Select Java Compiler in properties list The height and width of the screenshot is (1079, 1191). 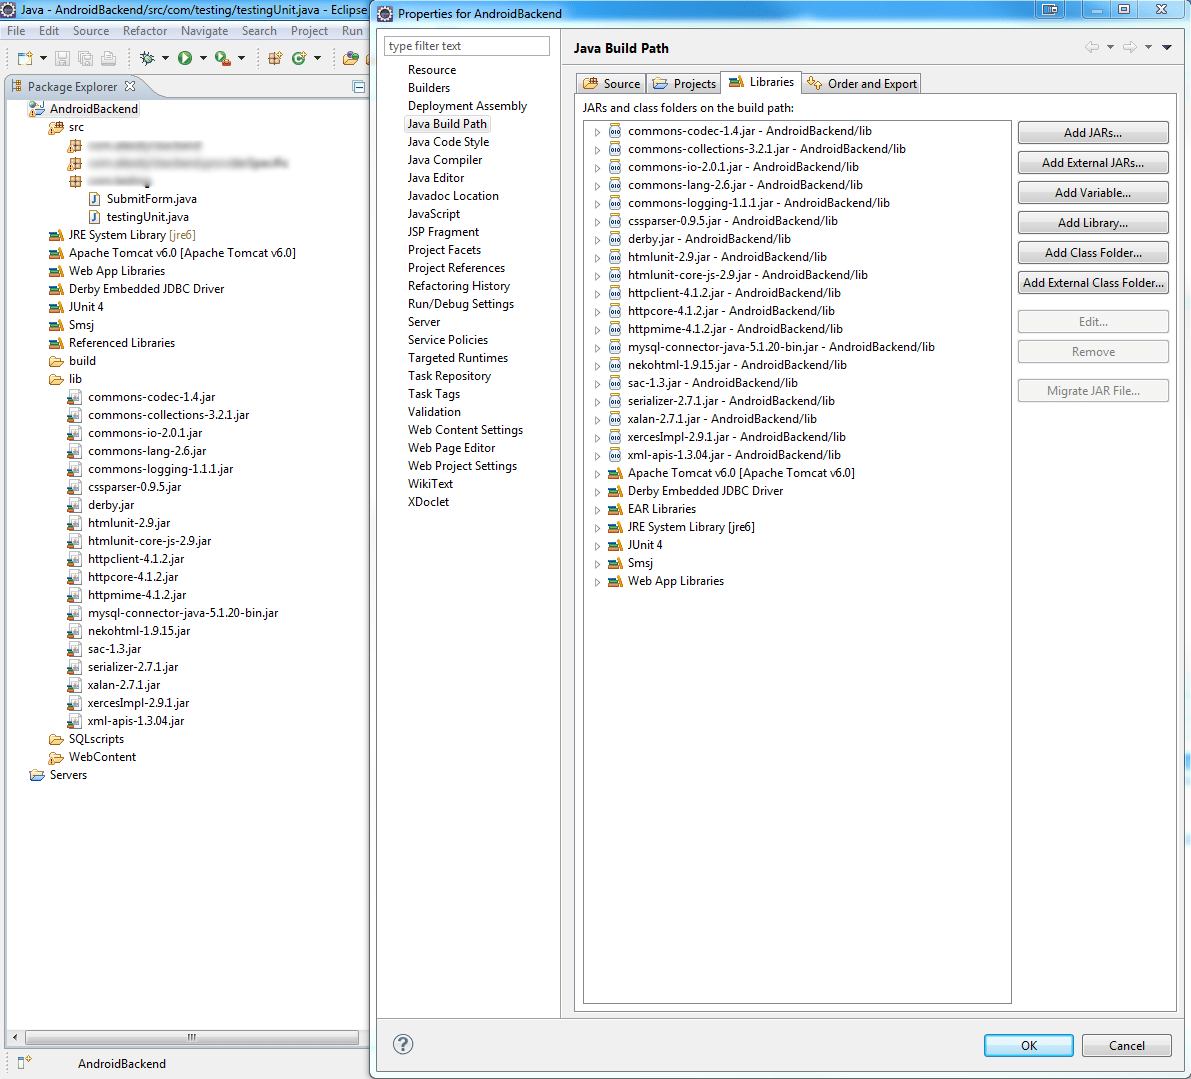point(444,160)
